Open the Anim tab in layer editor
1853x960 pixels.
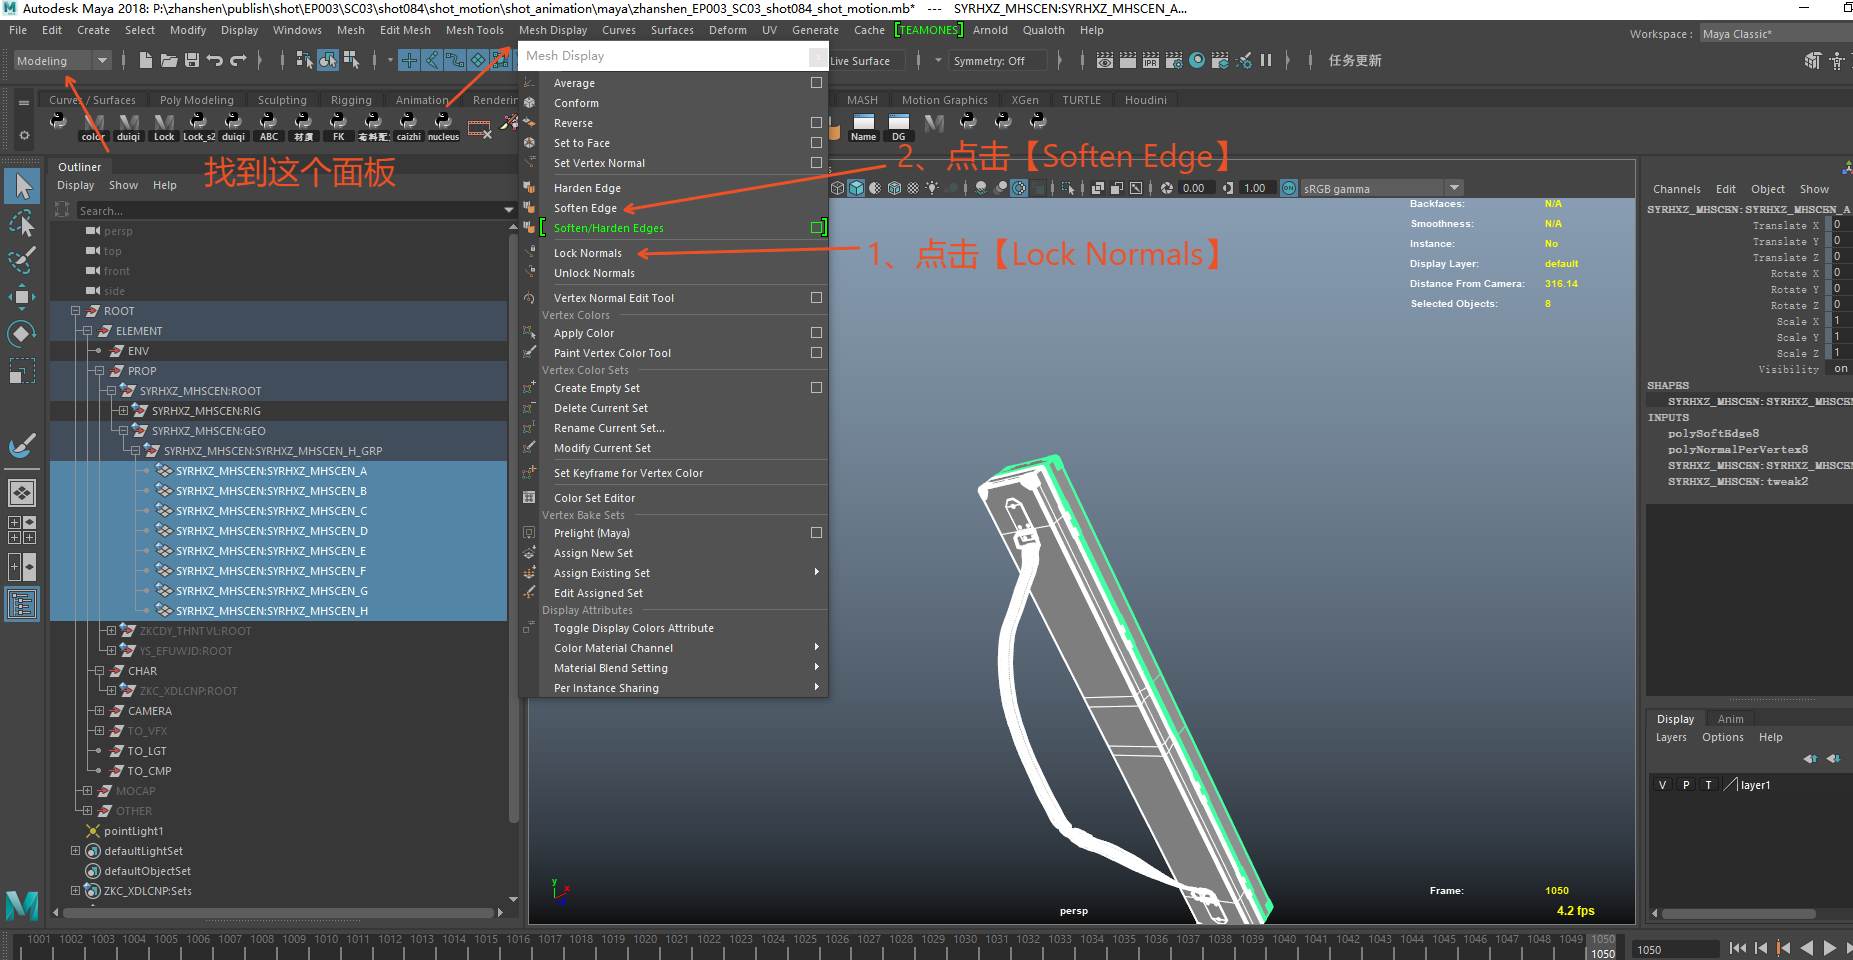click(x=1730, y=719)
